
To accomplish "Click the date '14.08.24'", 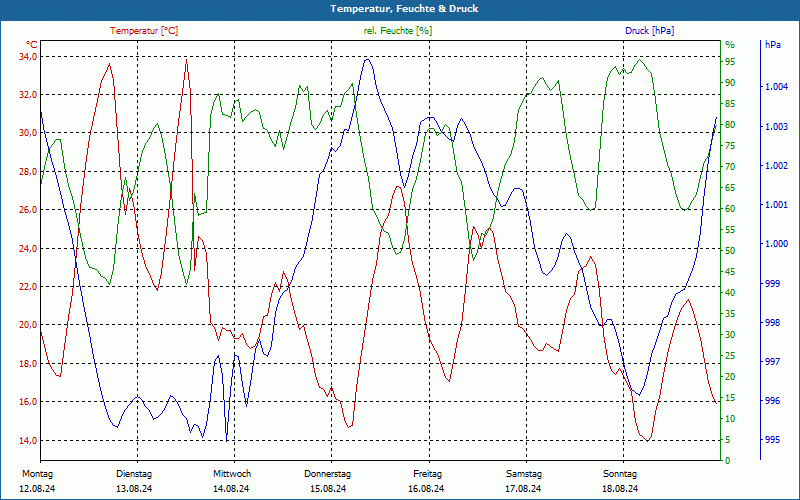I will point(231,489).
